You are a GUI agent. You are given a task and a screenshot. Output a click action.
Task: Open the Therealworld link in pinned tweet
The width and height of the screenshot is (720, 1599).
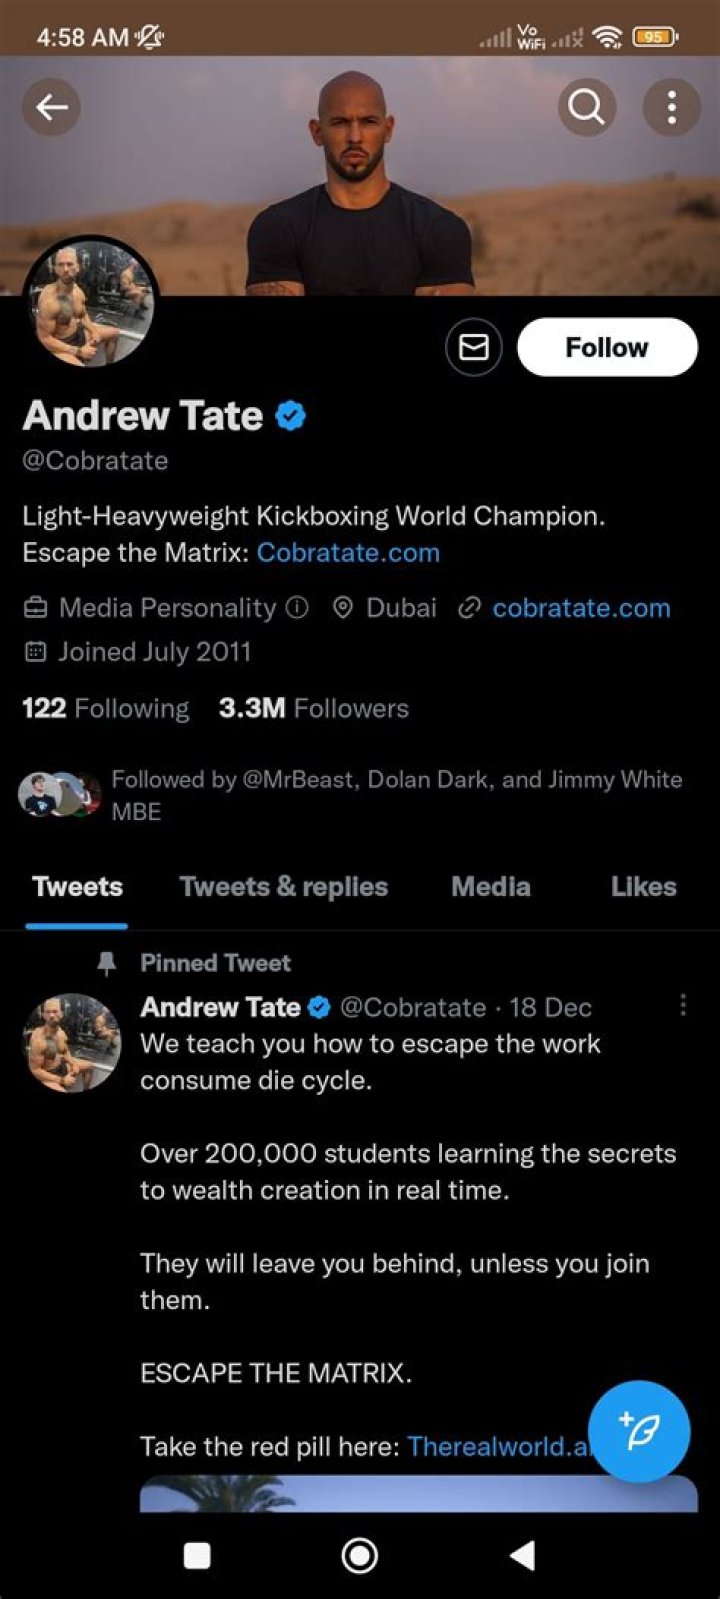pyautogui.click(x=498, y=1446)
